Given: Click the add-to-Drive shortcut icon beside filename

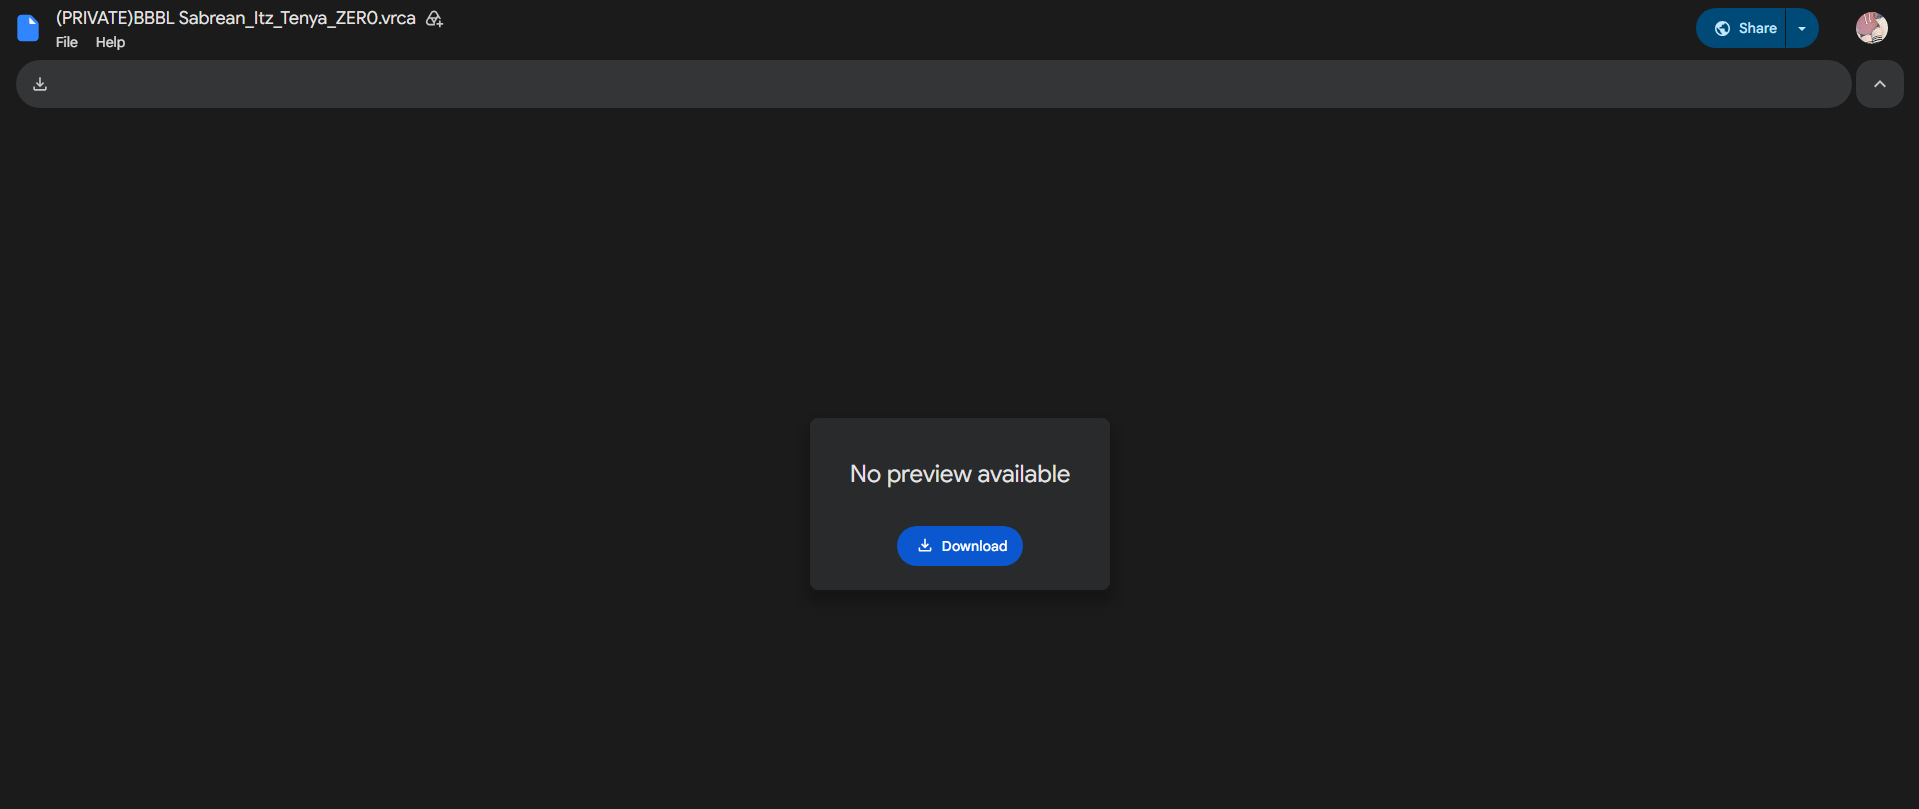Looking at the screenshot, I should pos(434,19).
